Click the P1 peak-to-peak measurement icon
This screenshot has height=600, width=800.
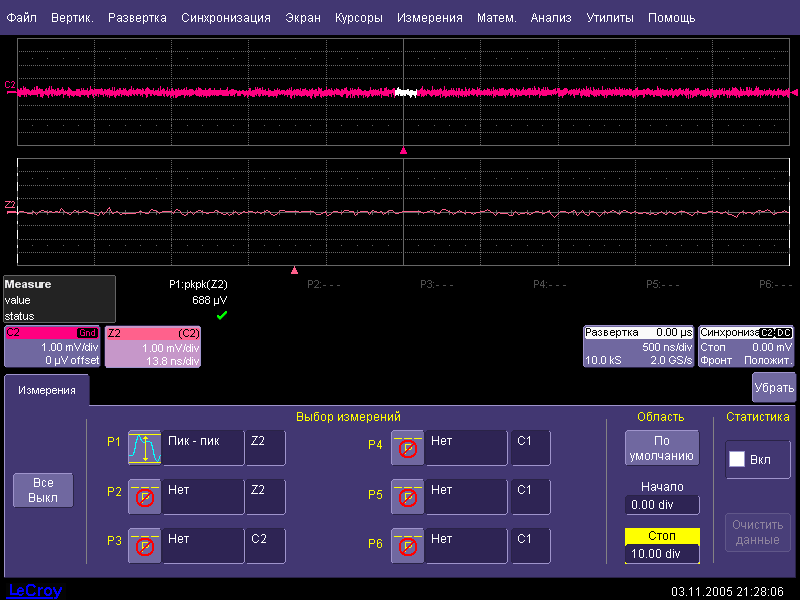tap(144, 448)
